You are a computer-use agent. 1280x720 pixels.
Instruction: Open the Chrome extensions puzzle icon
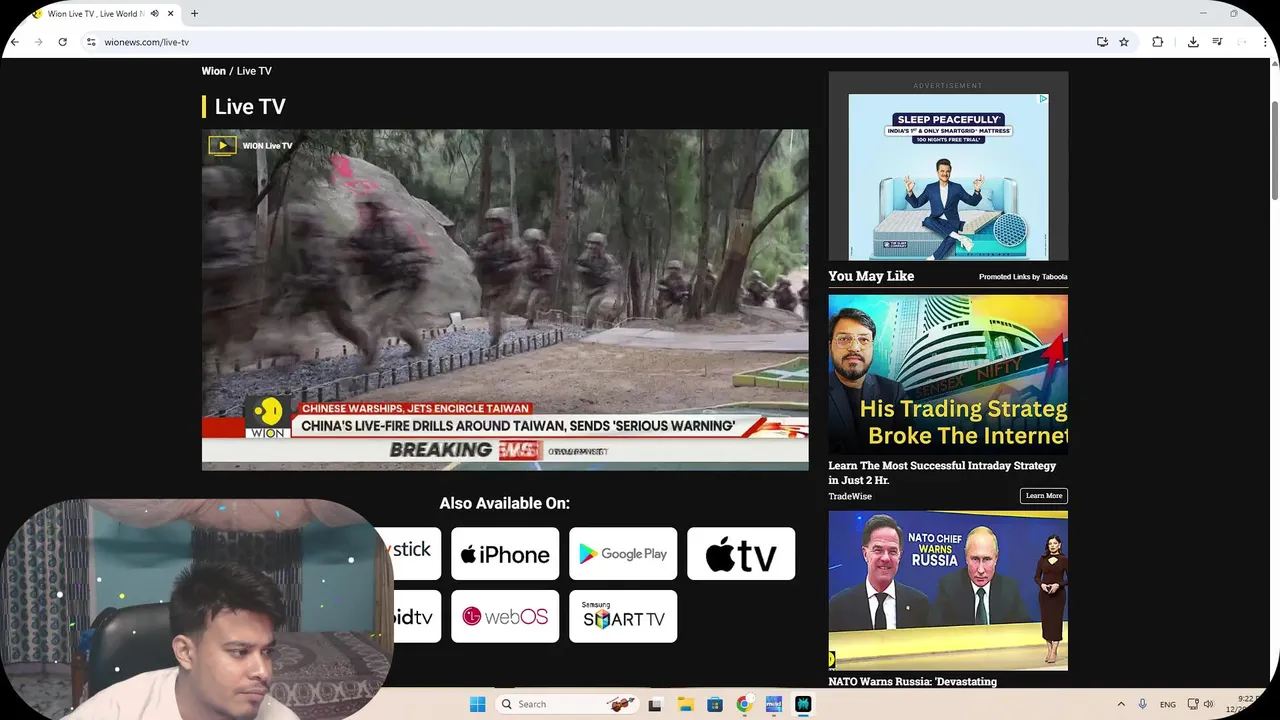pyautogui.click(x=1157, y=42)
